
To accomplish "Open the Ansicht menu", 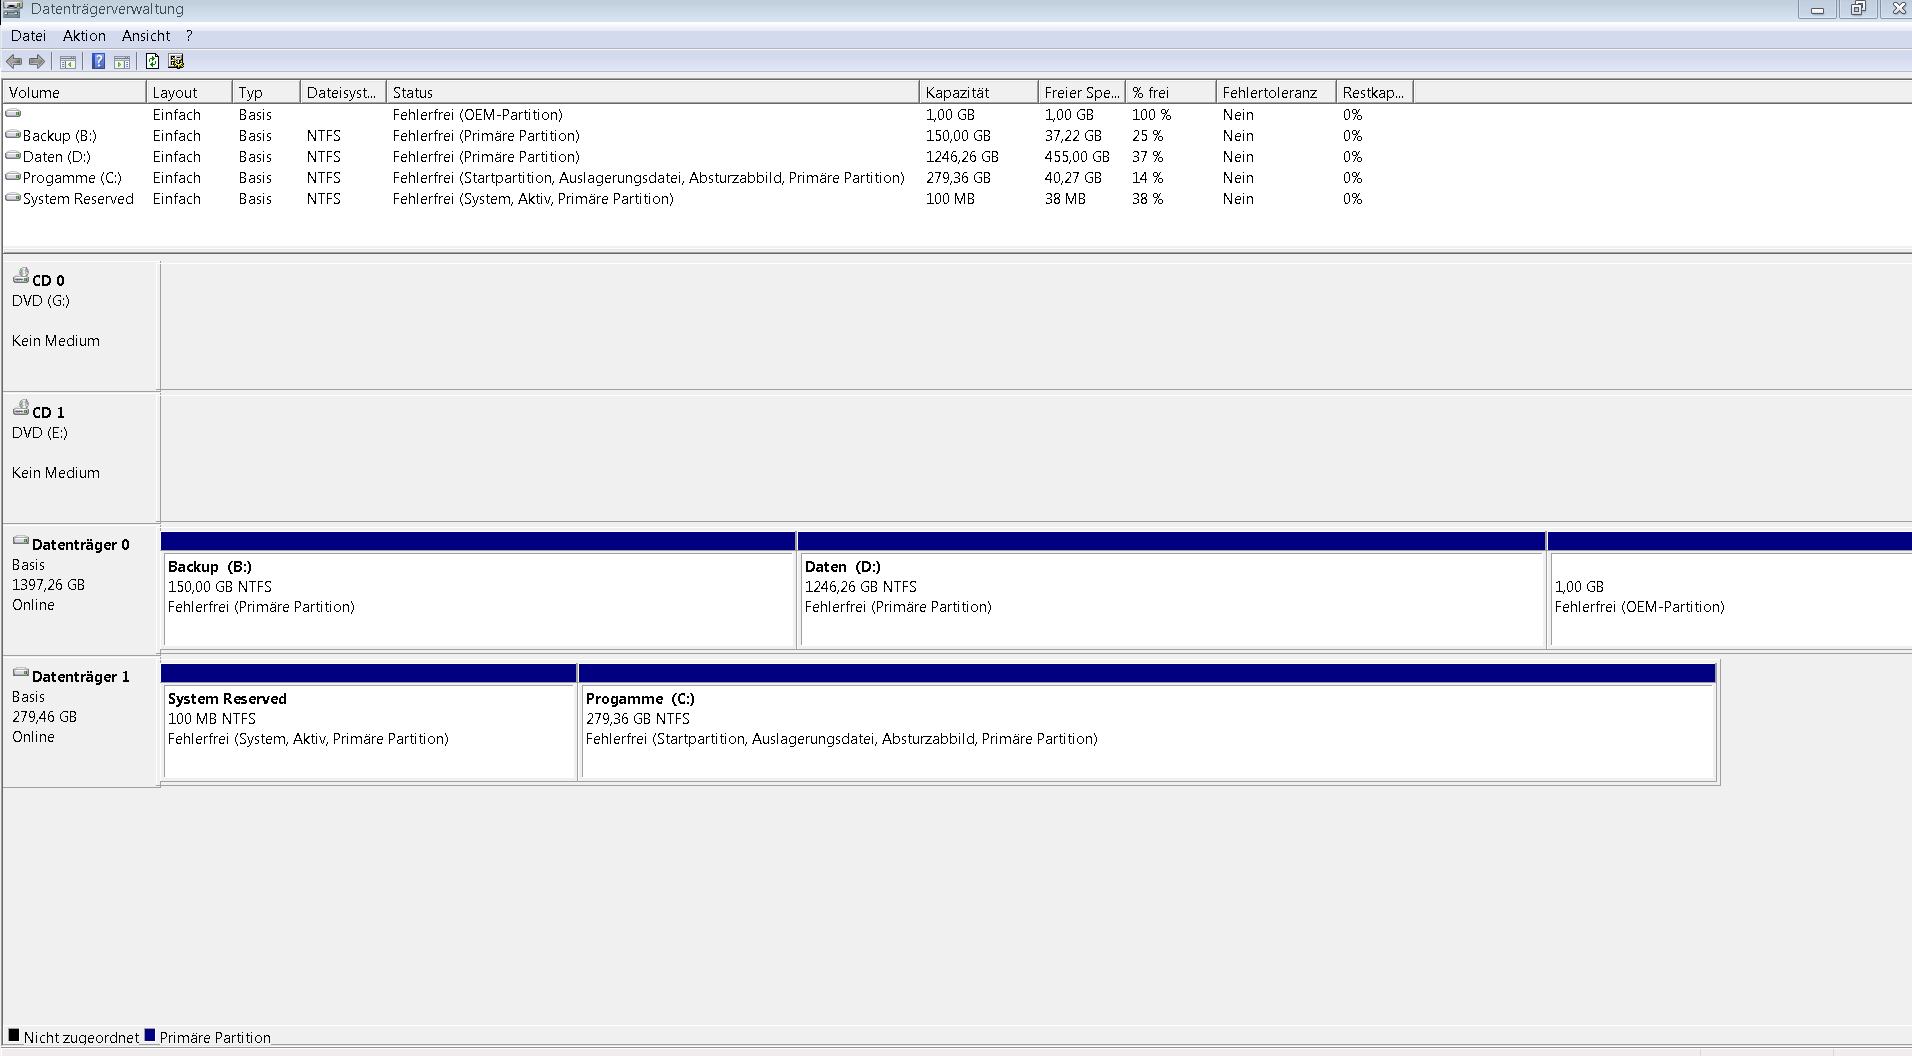I will pos(146,36).
